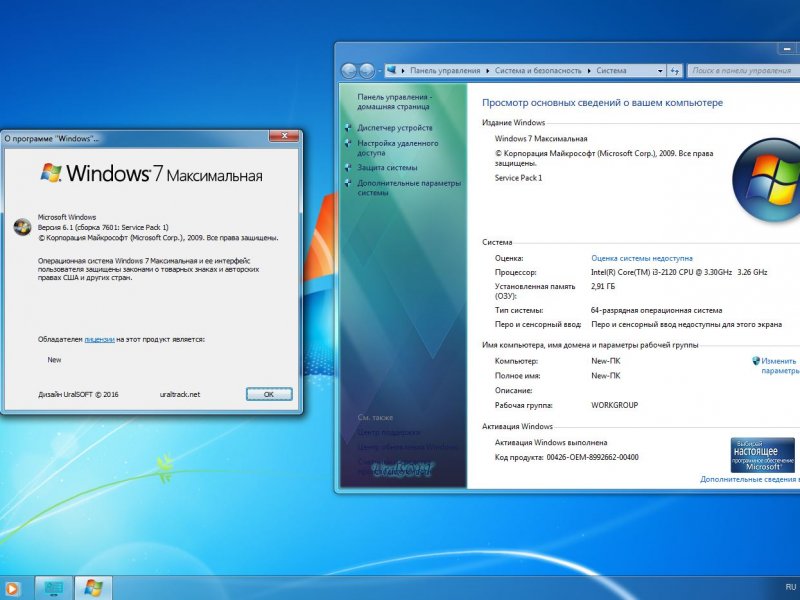The height and width of the screenshot is (600, 800).
Task: Focus the 'Поиск в панели управления' search box
Action: 743,71
